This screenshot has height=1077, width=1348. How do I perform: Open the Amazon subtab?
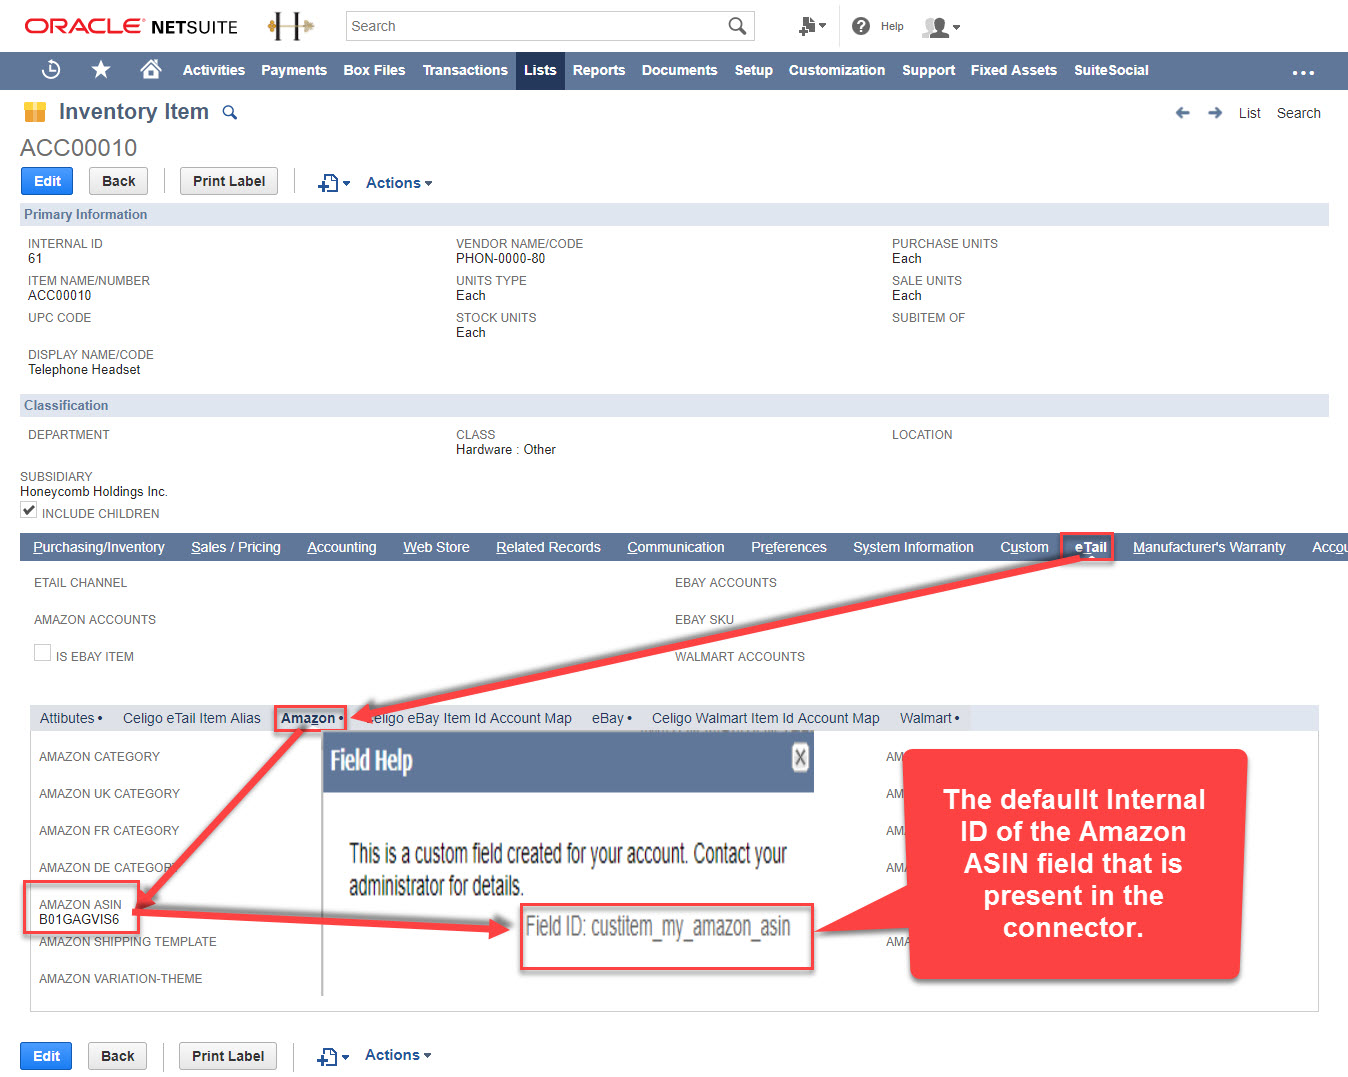[x=311, y=718]
